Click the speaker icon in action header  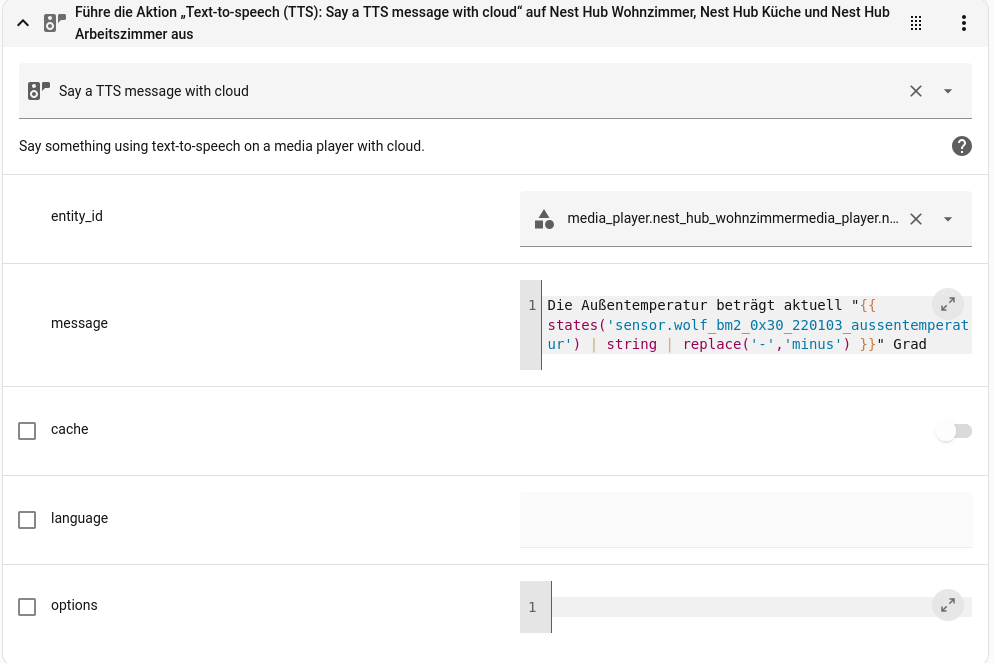point(55,23)
